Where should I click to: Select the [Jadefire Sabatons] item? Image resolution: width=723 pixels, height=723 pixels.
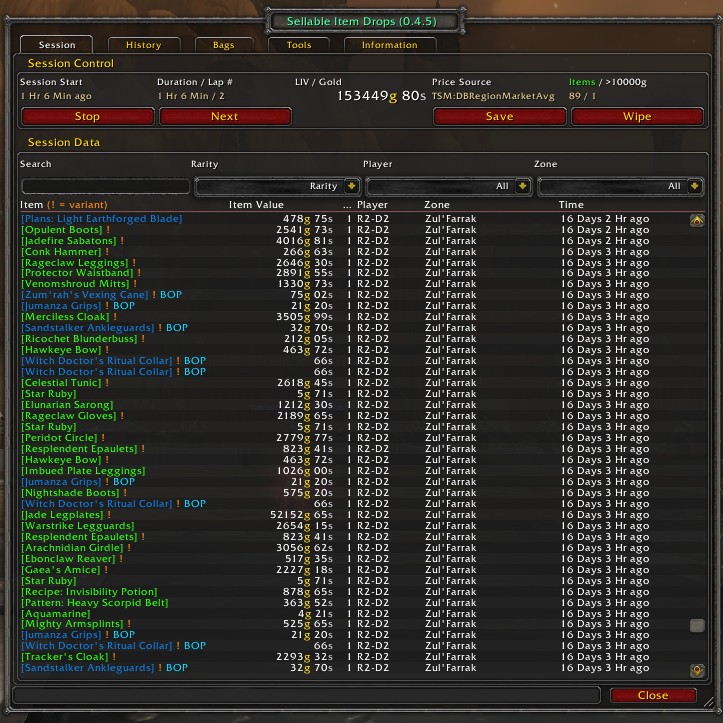coord(69,241)
